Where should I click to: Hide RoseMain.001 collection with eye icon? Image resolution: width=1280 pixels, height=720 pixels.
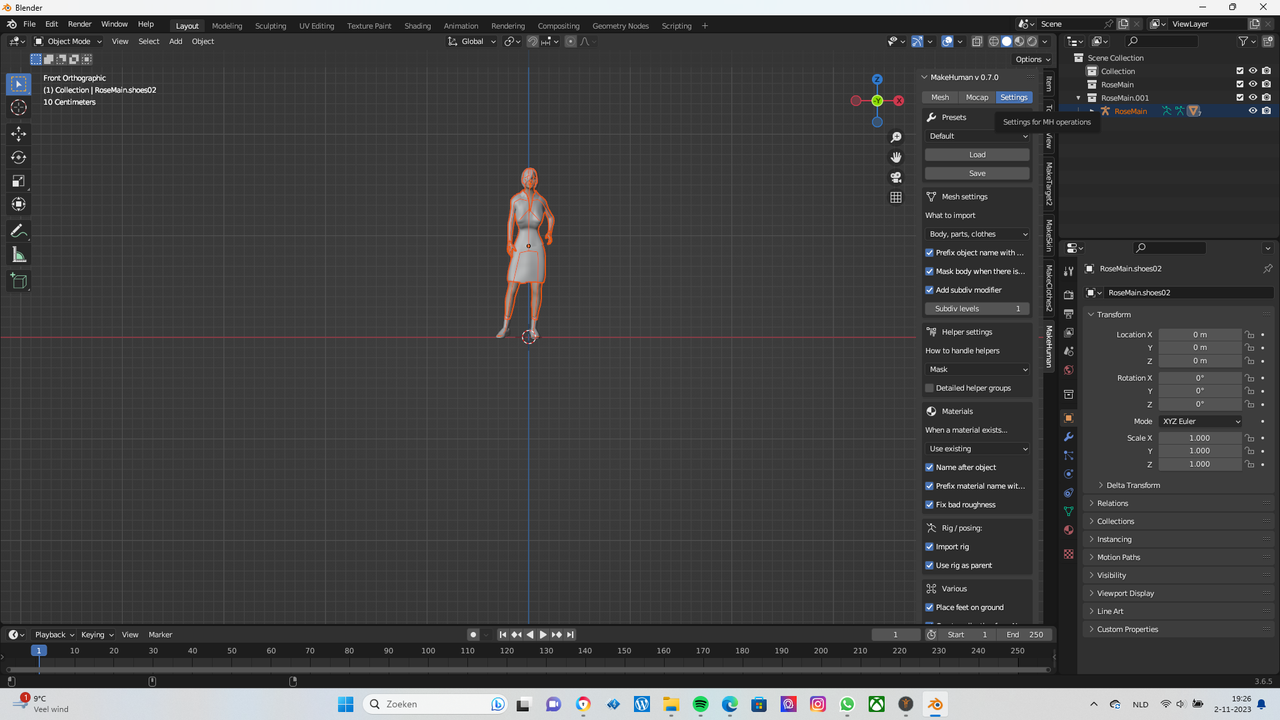click(x=1253, y=98)
